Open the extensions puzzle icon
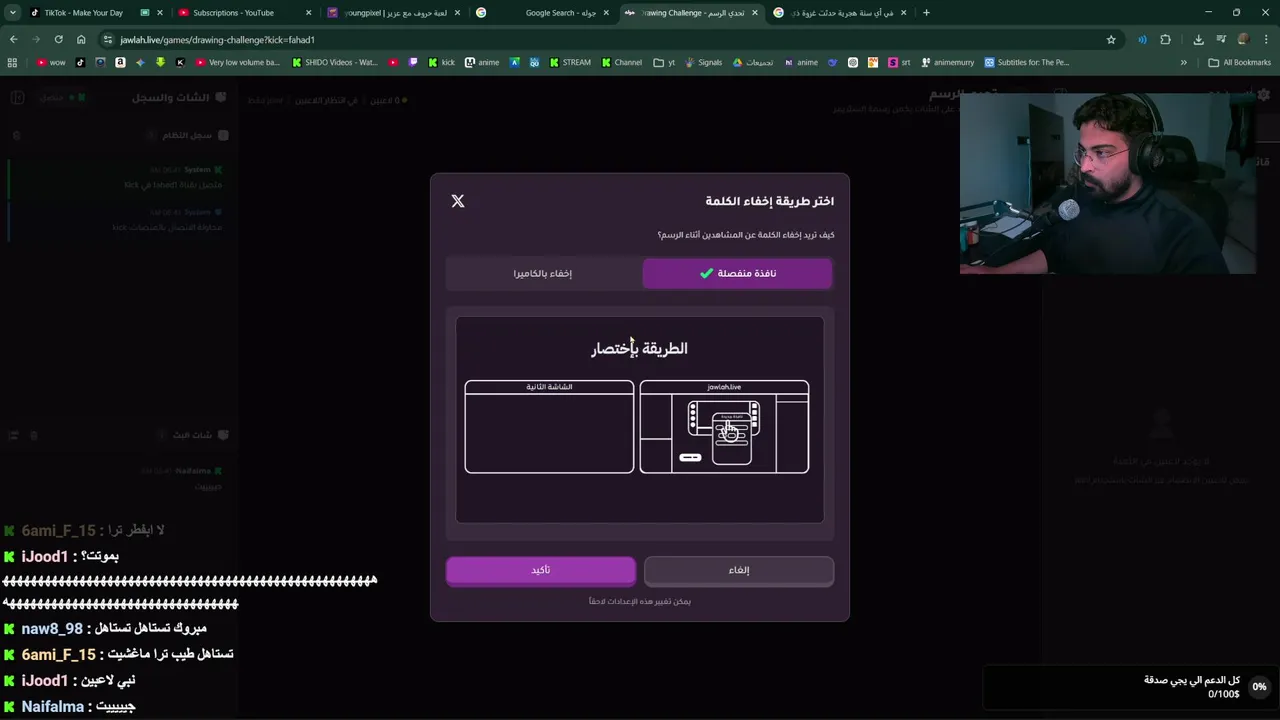Screen dimensions: 1280x720 coord(1165,39)
